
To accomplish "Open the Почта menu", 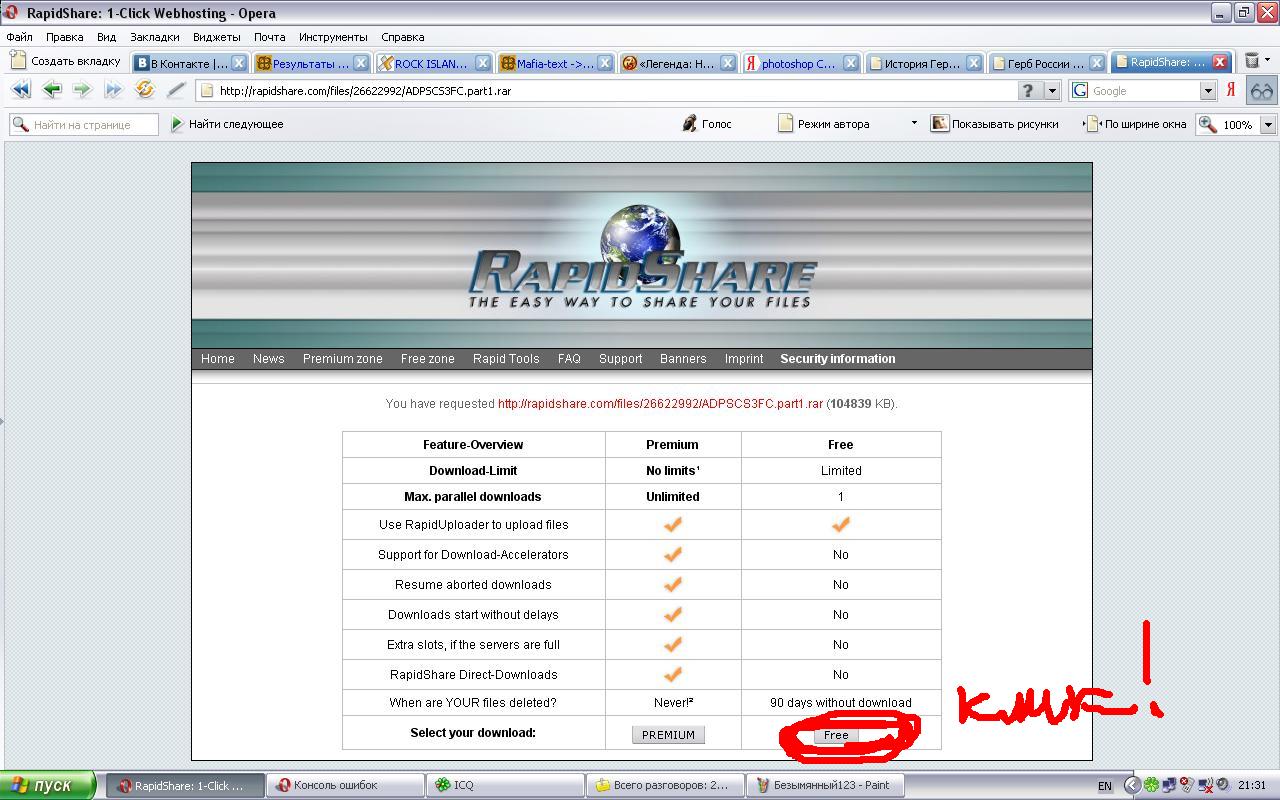I will click(x=270, y=37).
